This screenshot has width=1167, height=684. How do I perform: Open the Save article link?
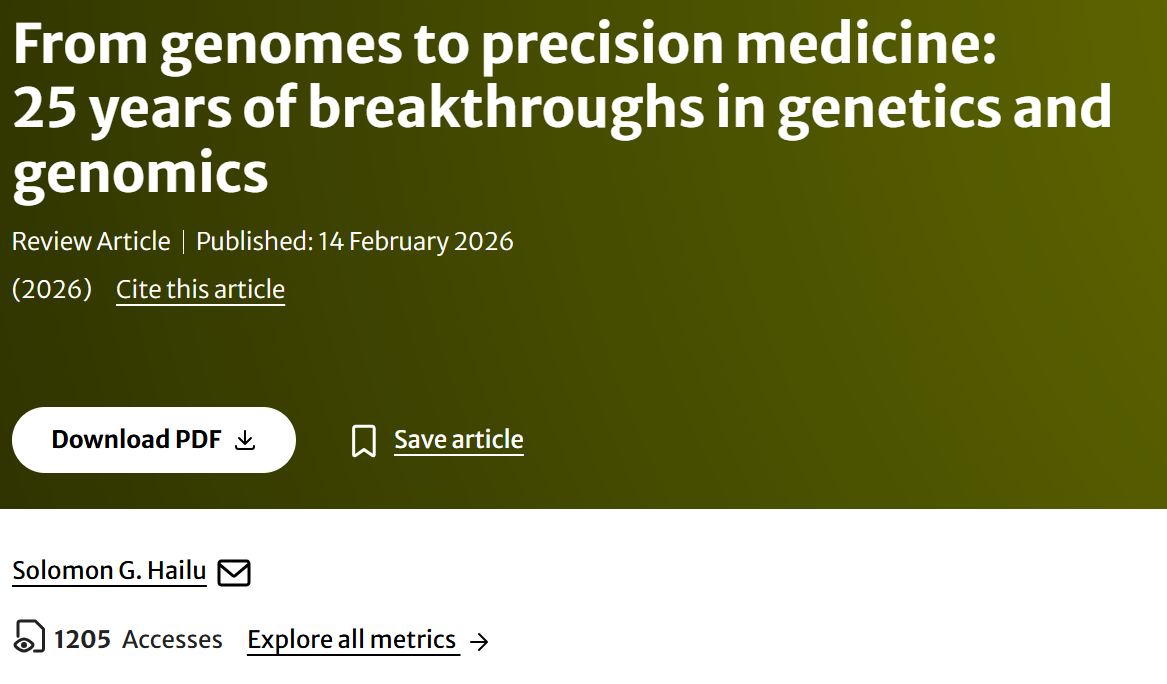click(458, 440)
